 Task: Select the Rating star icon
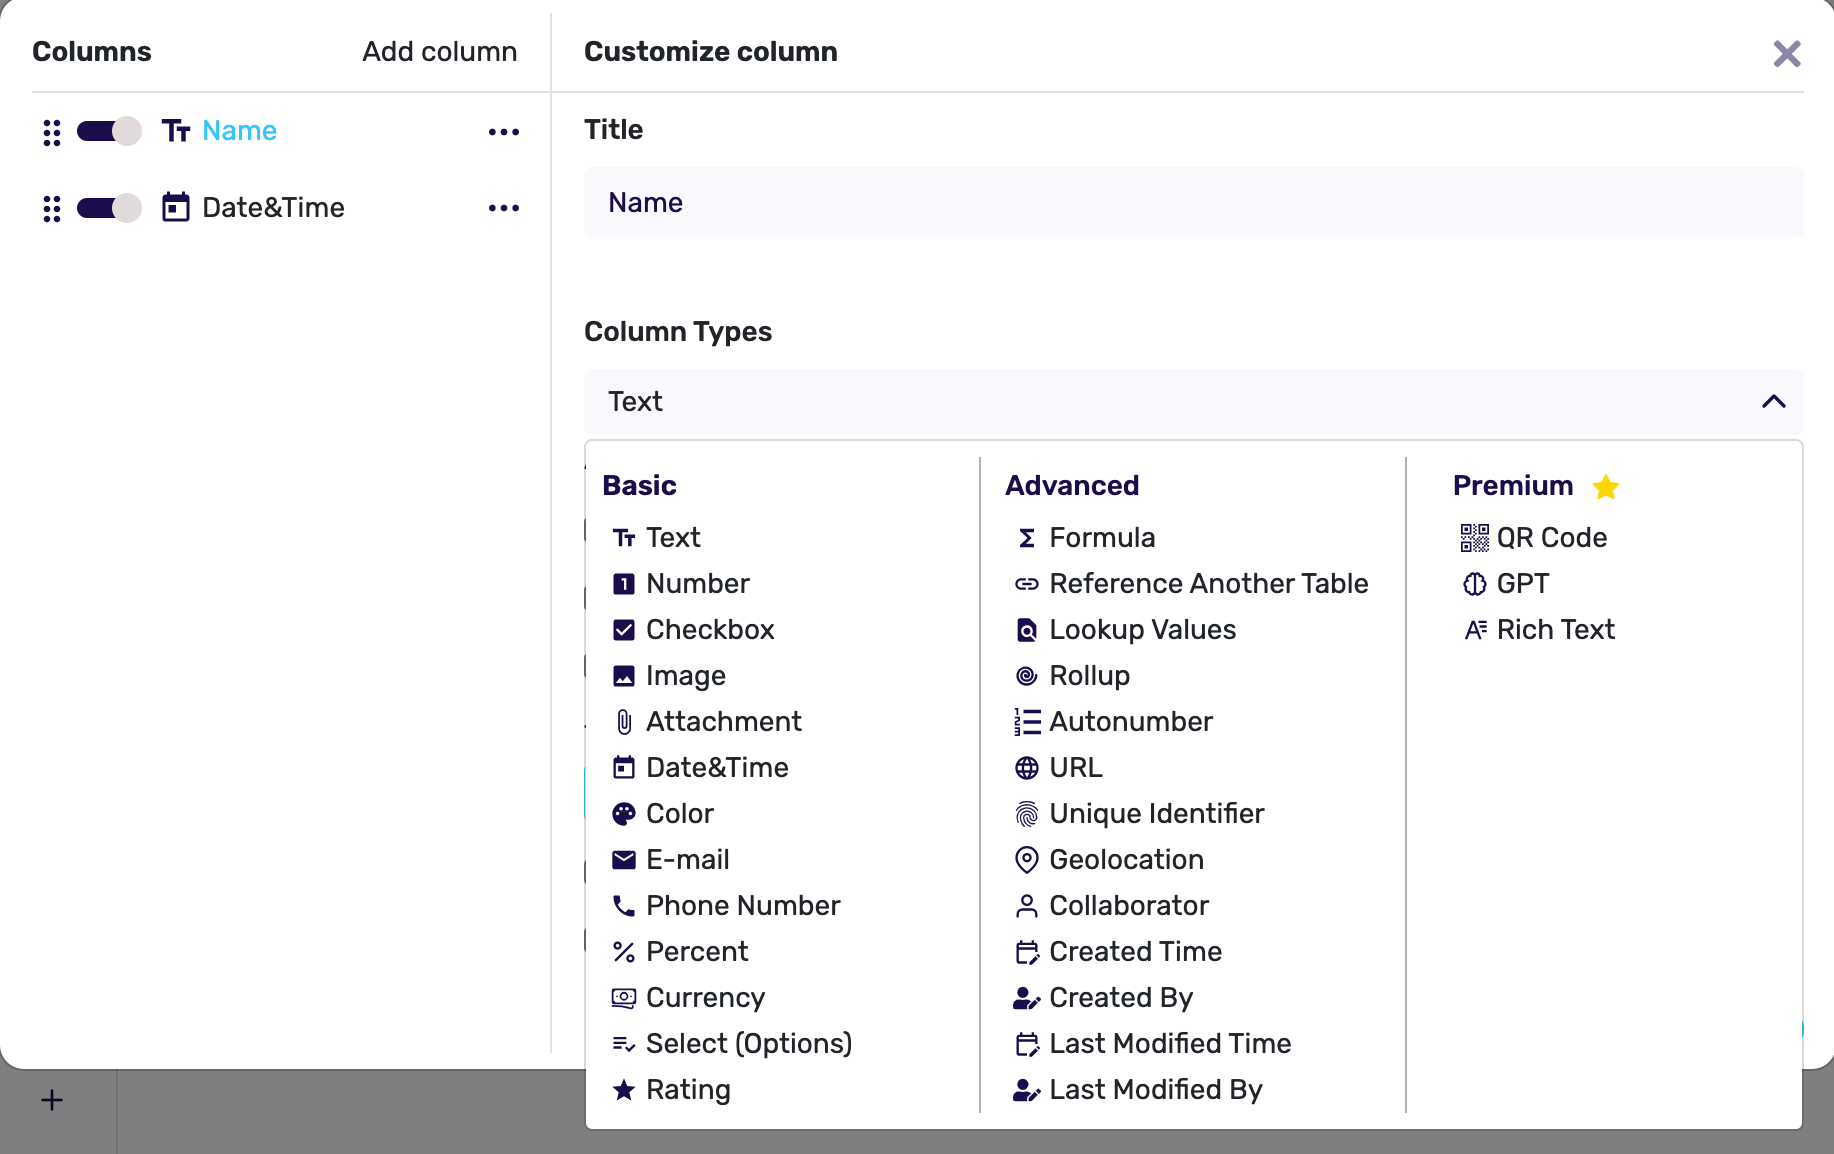point(624,1090)
